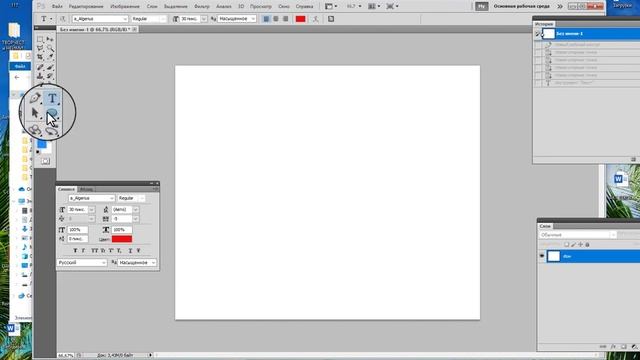Enable All Caps in Character panel
This screenshot has height=360, width=640.
tap(94, 251)
